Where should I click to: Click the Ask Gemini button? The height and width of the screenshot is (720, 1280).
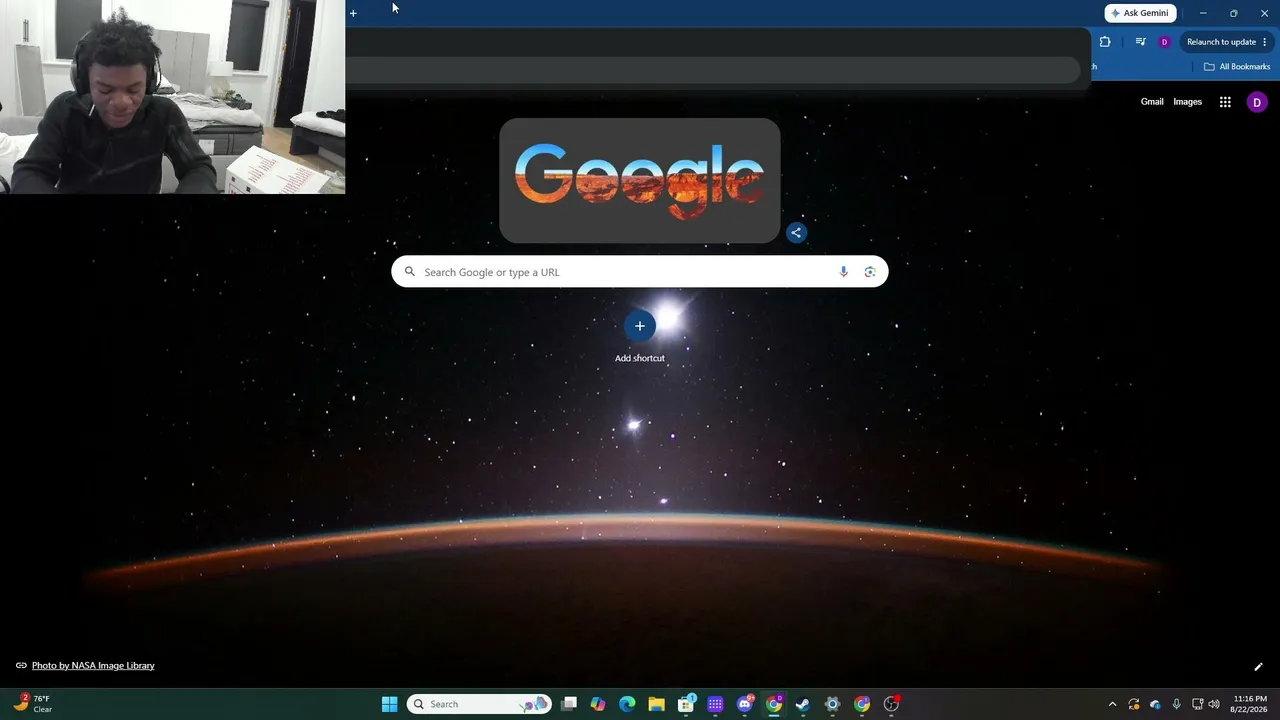click(1140, 13)
